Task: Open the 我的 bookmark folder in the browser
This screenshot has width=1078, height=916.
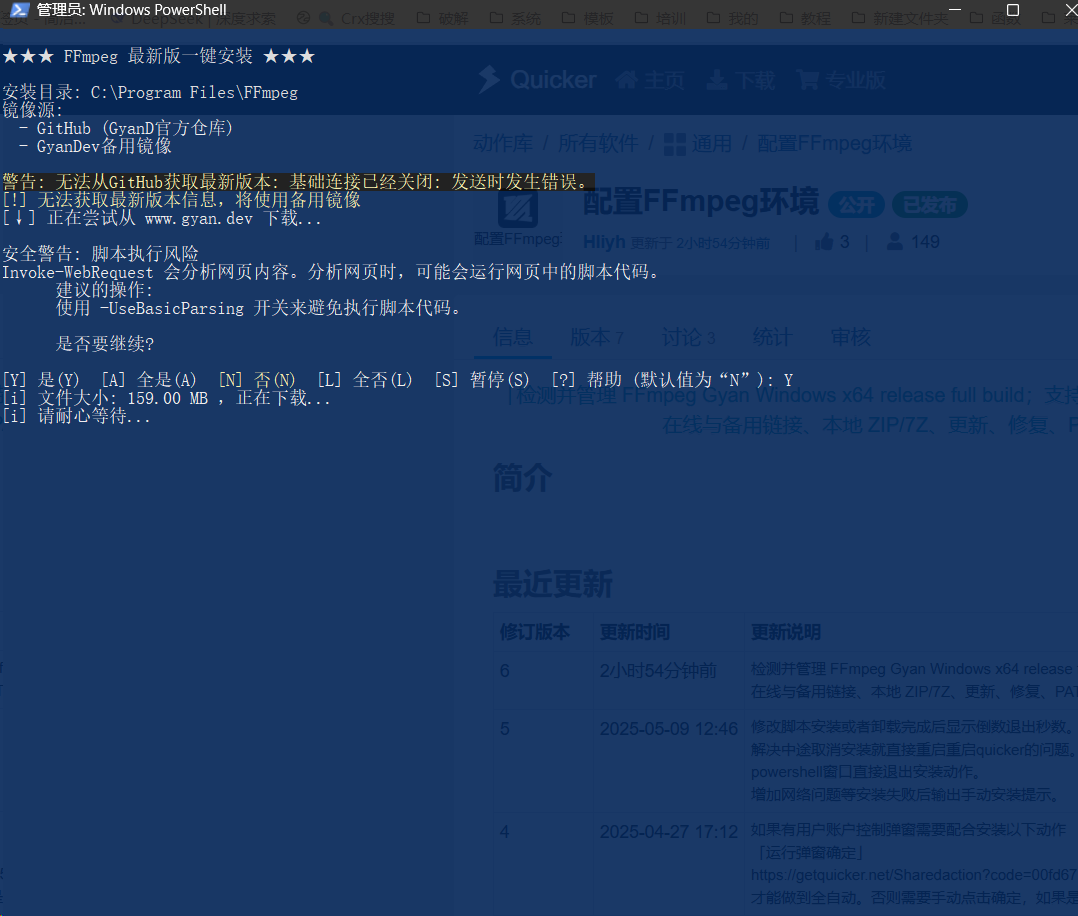Action: click(732, 19)
